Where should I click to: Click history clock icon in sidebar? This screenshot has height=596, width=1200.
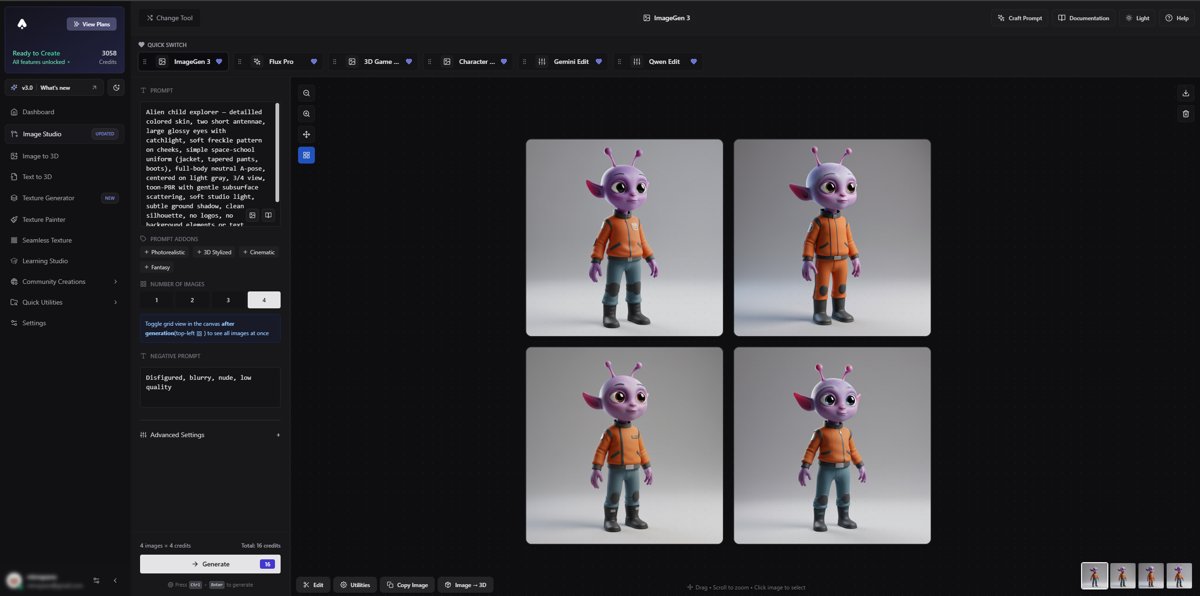(116, 88)
